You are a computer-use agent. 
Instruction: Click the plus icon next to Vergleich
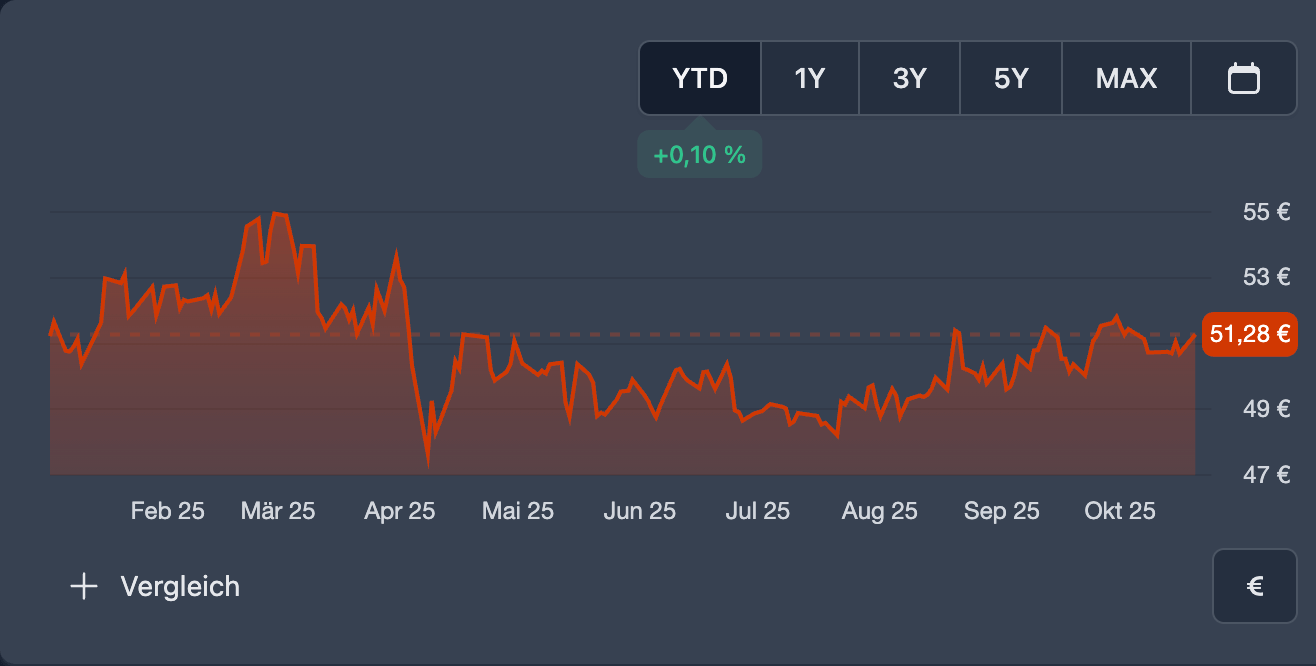pyautogui.click(x=84, y=586)
